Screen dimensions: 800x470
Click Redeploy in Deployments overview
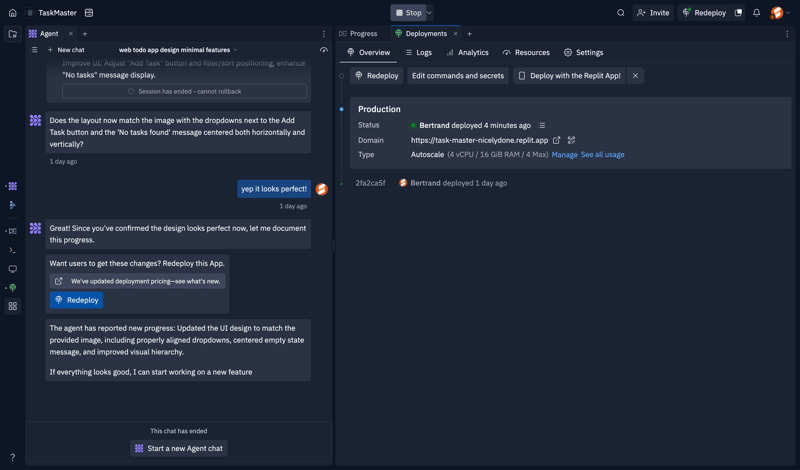click(377, 76)
